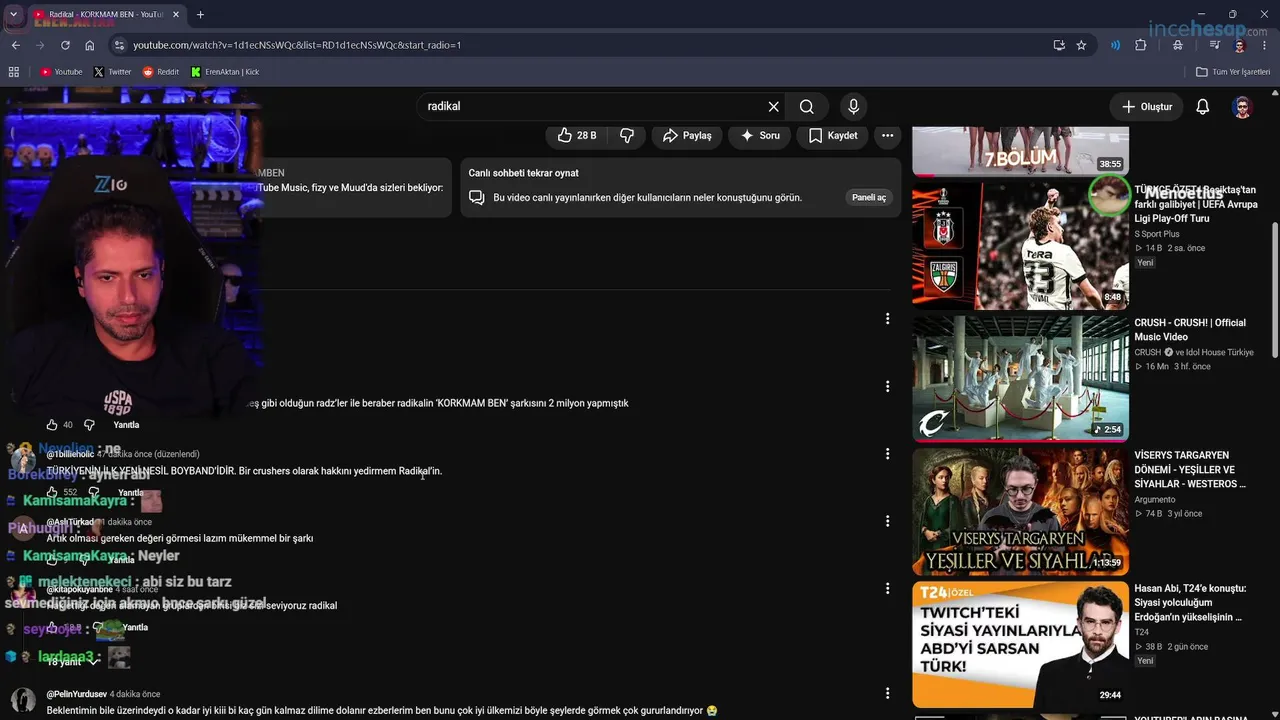Open the ErenAktan | Kick bookmark

point(225,72)
